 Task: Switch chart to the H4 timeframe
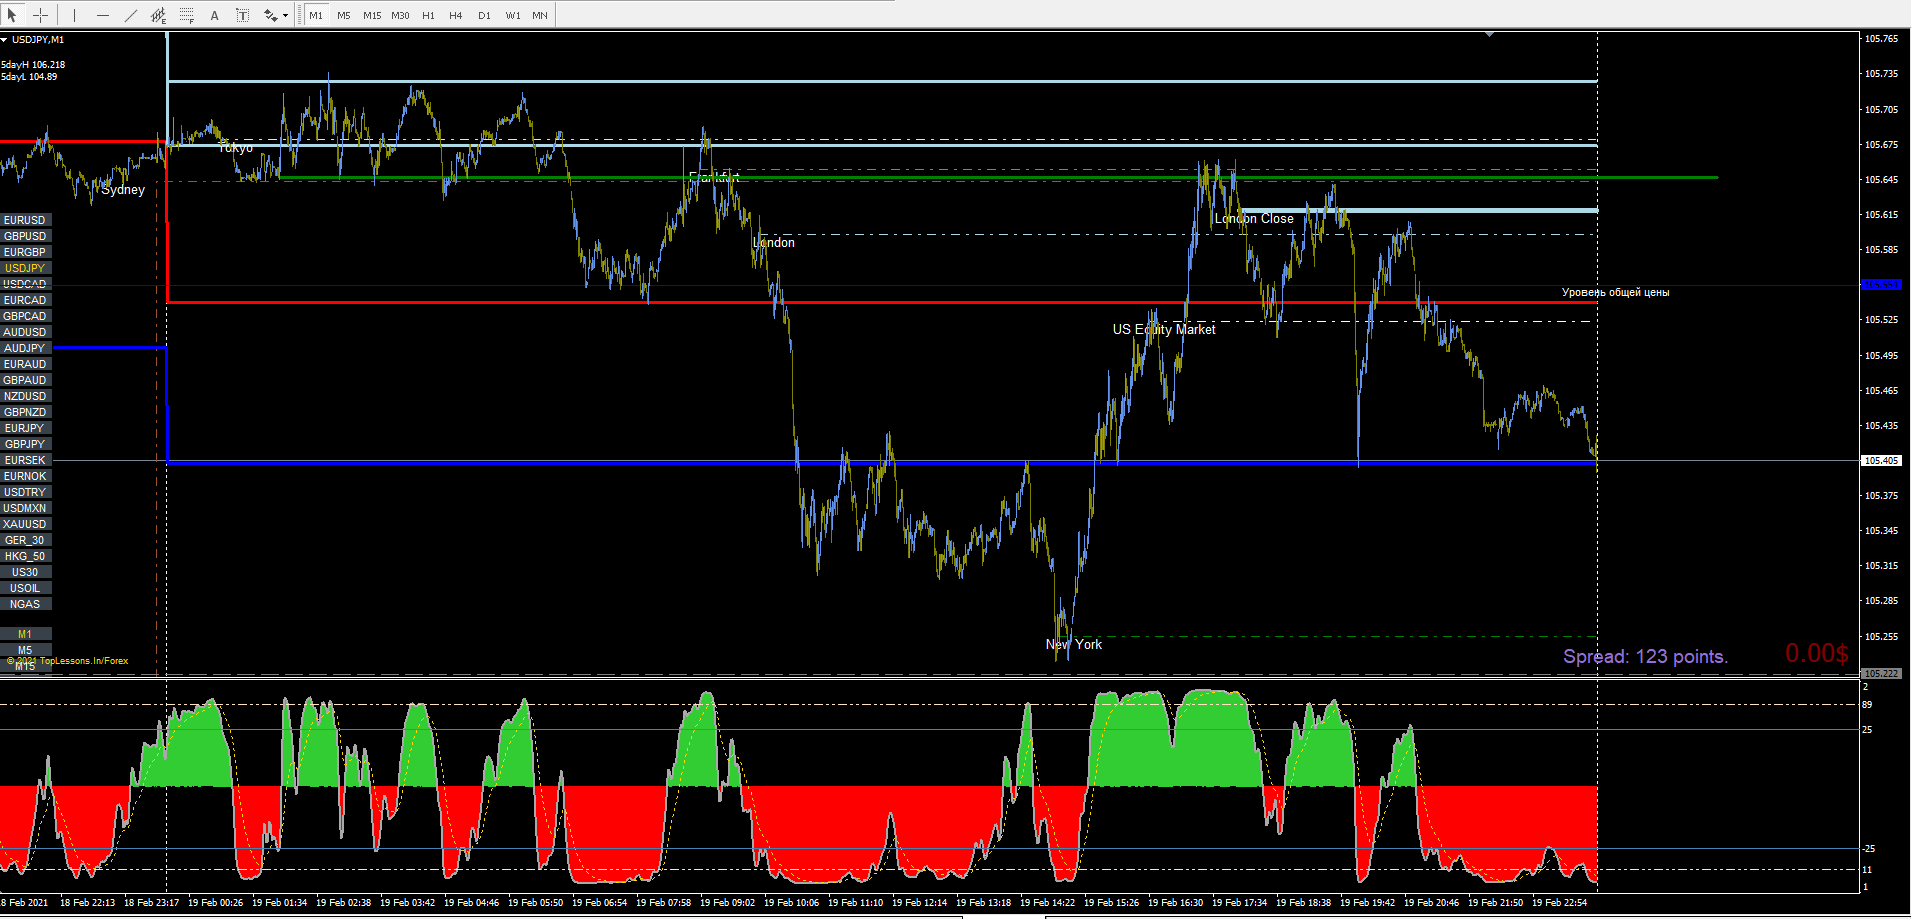456,15
